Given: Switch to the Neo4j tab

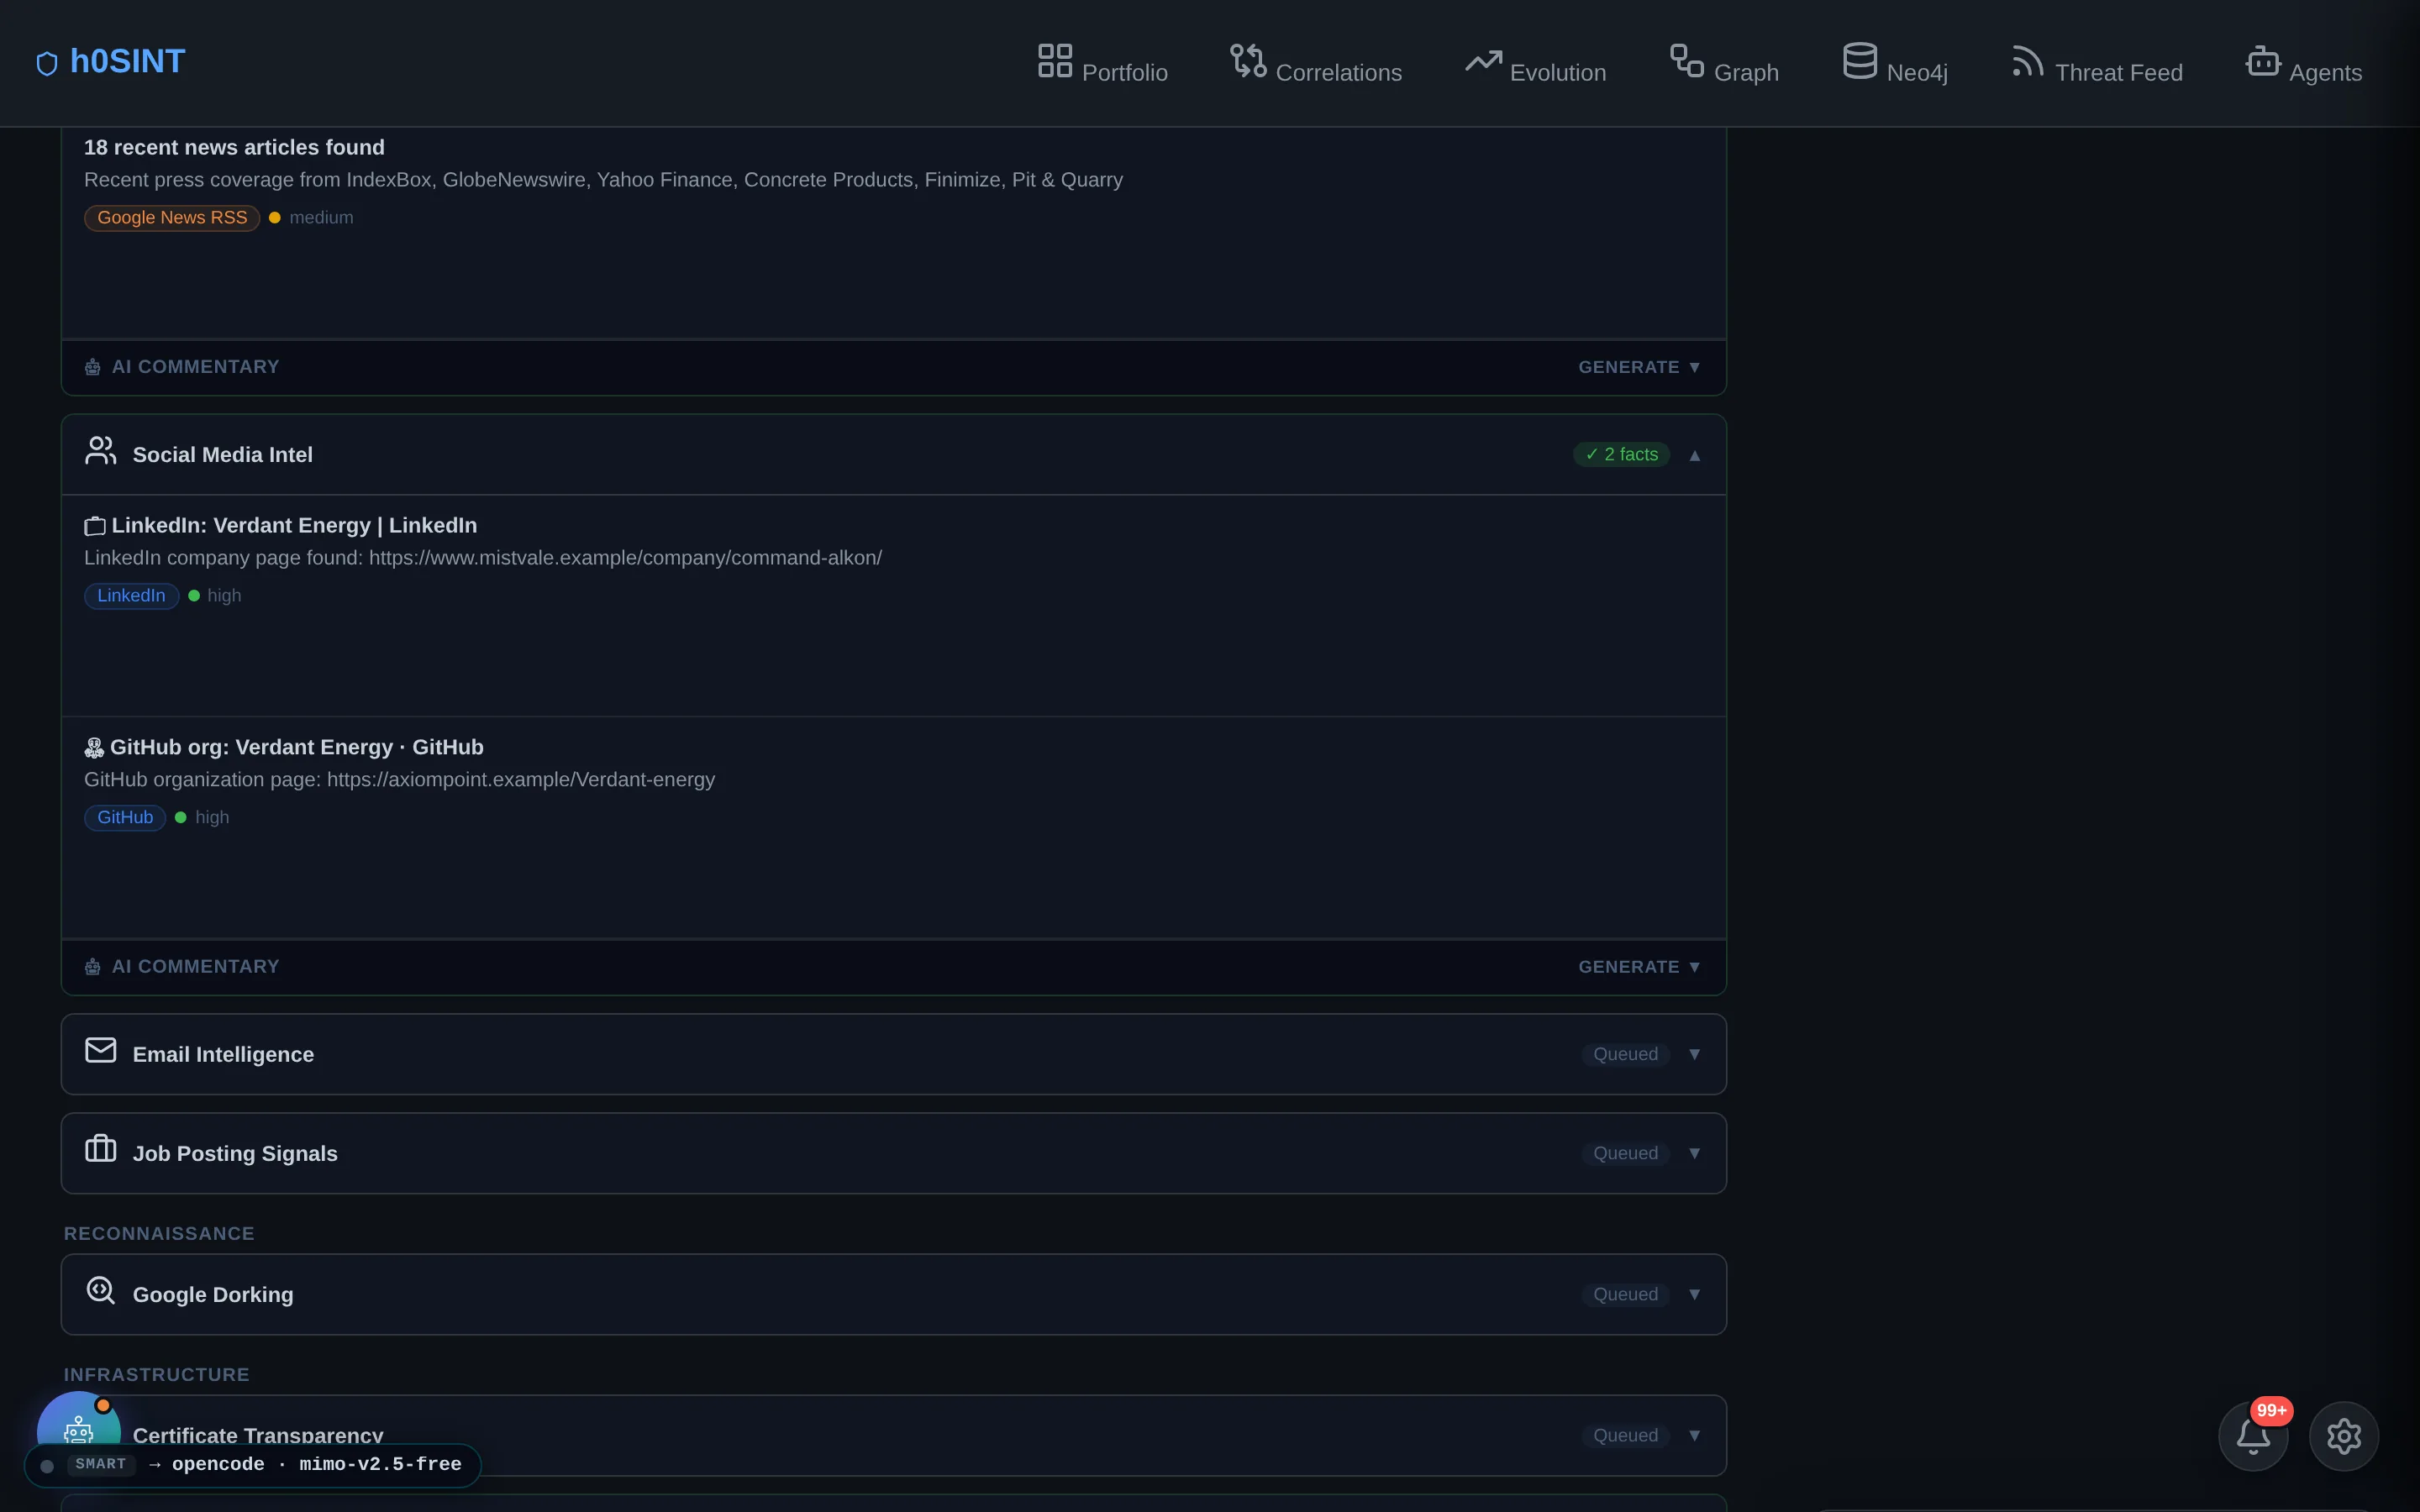Looking at the screenshot, I should [1895, 62].
